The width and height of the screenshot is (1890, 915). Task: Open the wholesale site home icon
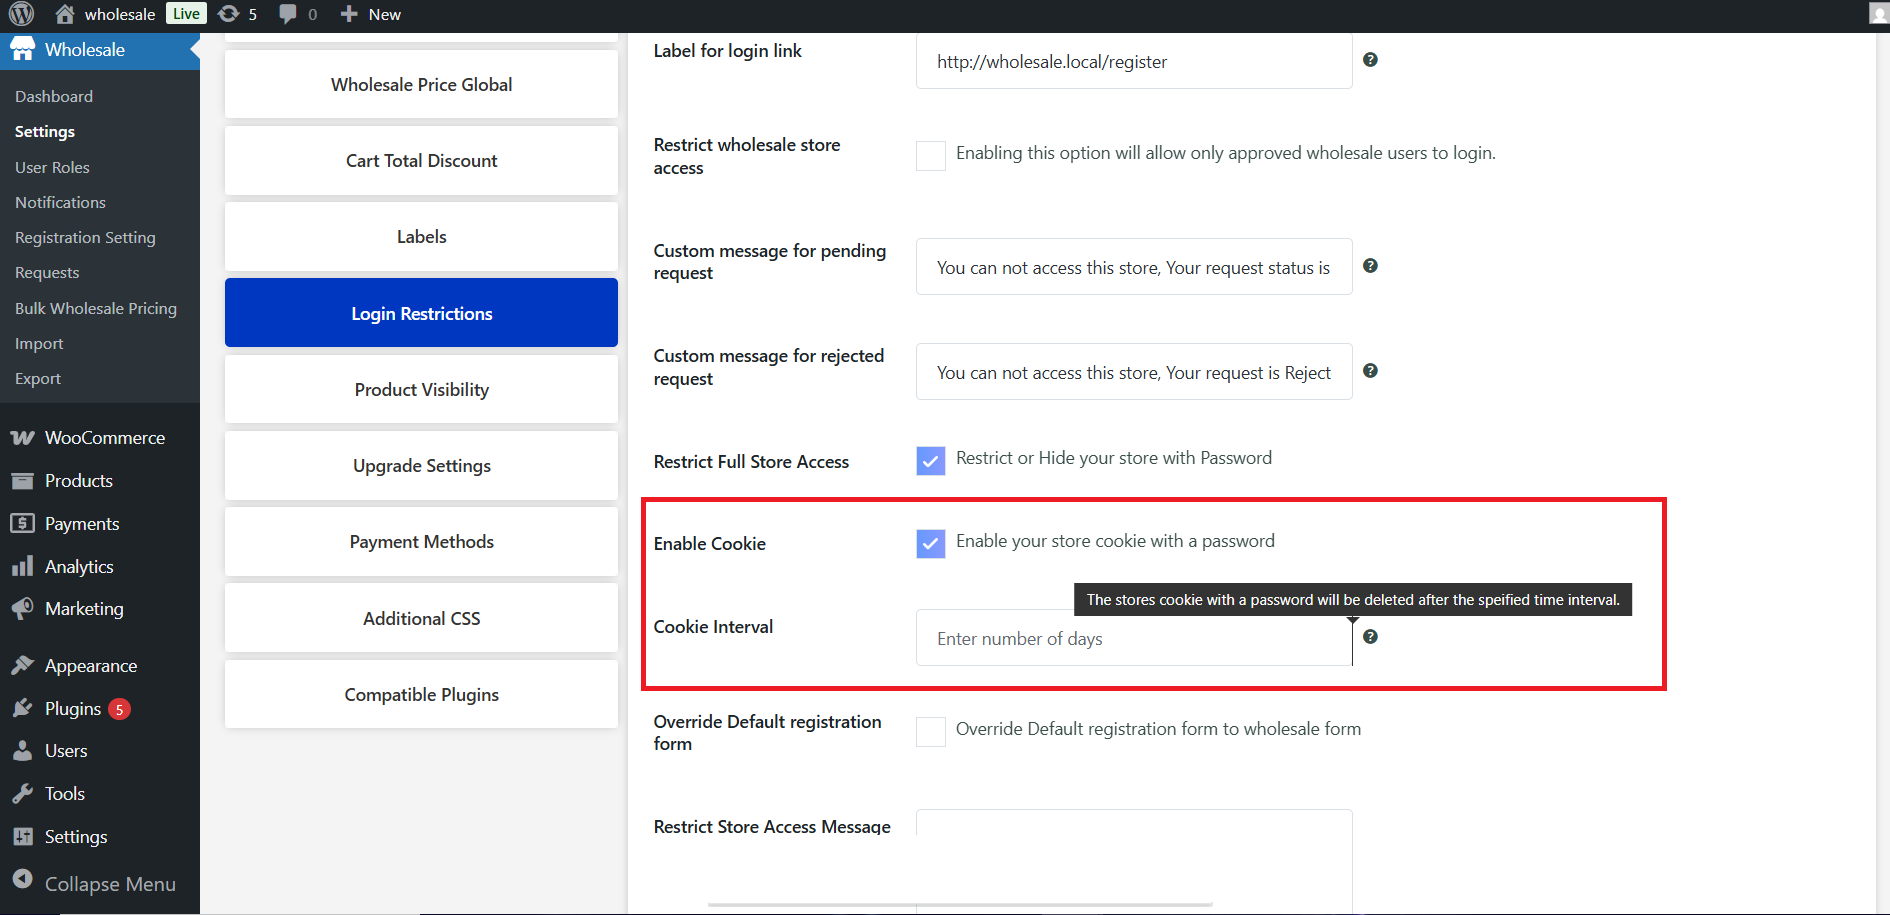pyautogui.click(x=65, y=14)
